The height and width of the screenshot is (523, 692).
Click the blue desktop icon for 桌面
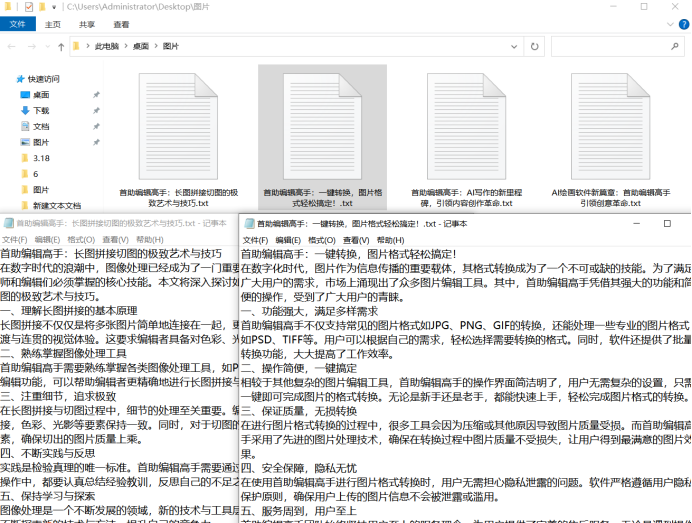25,95
